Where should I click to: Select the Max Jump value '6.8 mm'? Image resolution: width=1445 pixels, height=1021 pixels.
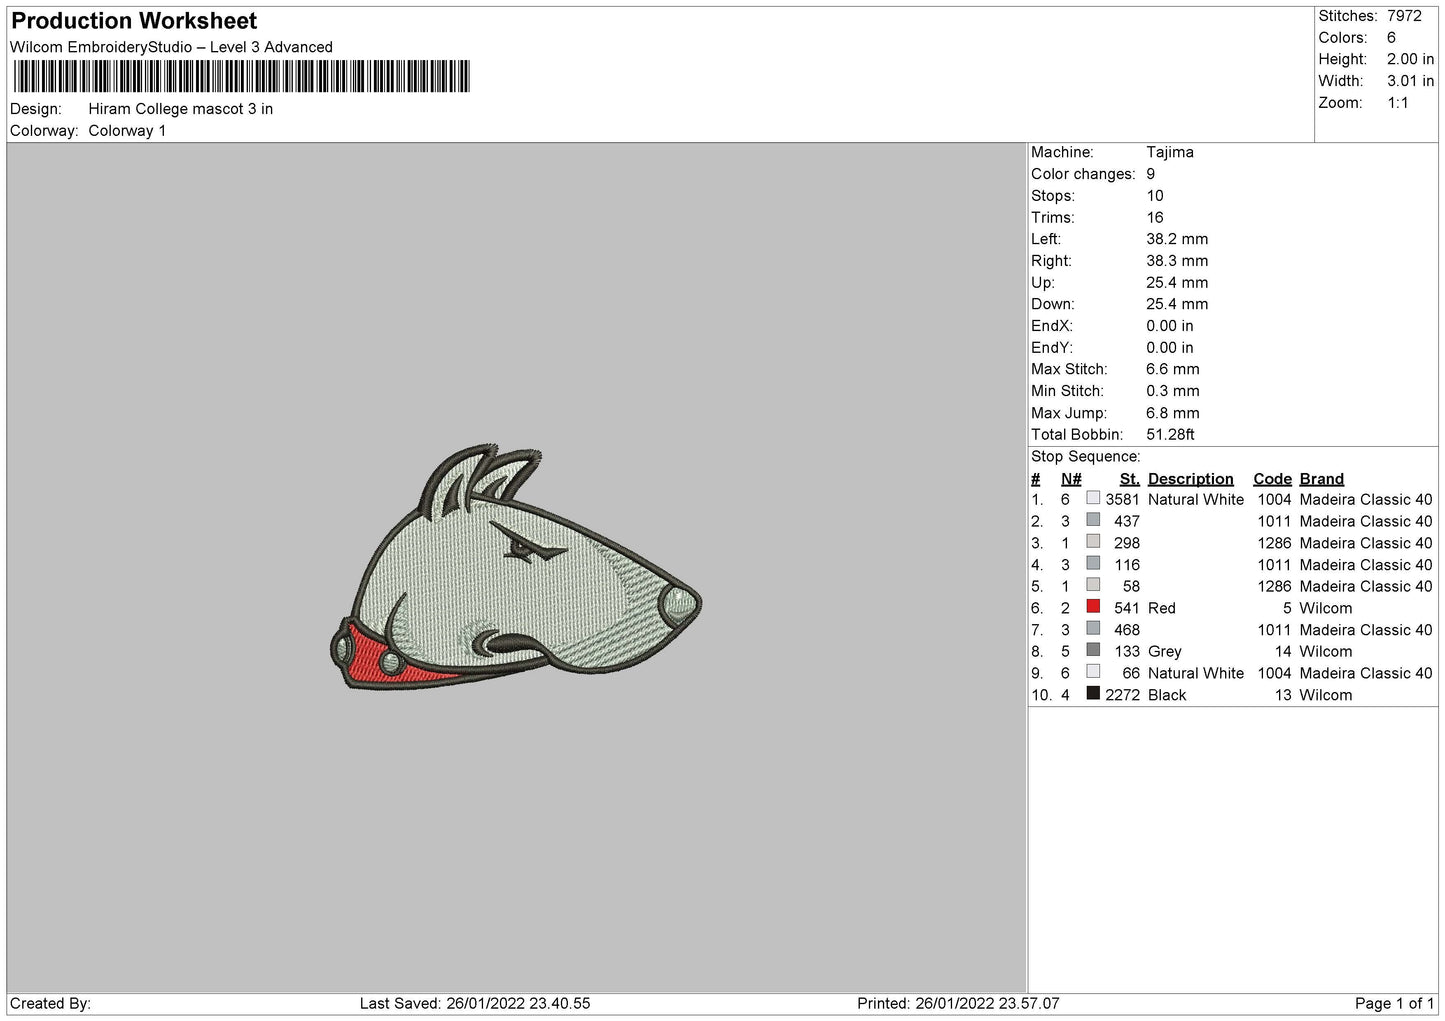[x=1173, y=413]
